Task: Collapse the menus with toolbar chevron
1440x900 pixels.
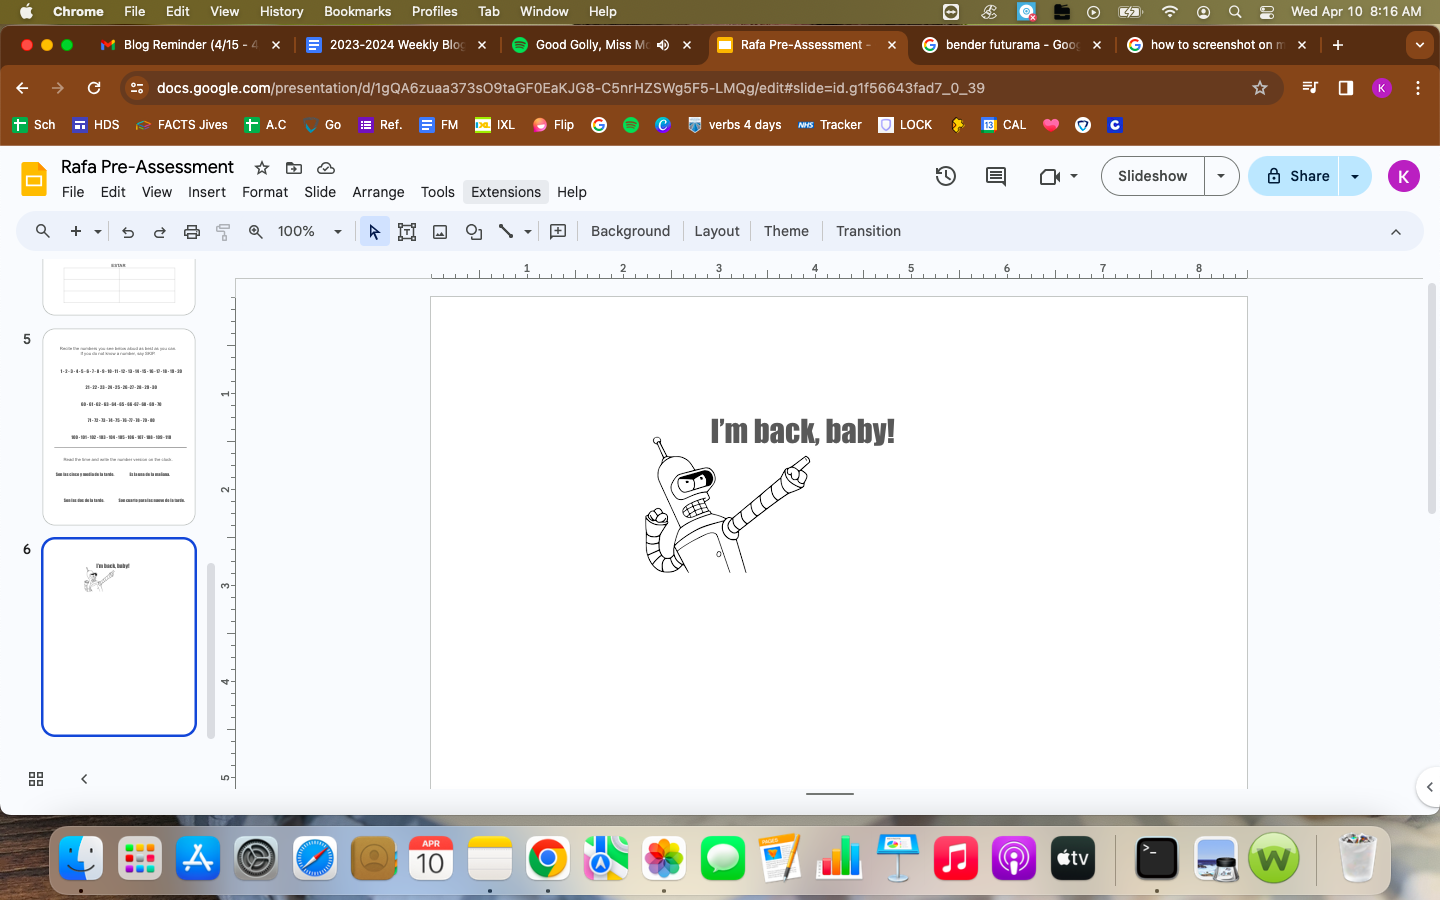Action: [1396, 231]
